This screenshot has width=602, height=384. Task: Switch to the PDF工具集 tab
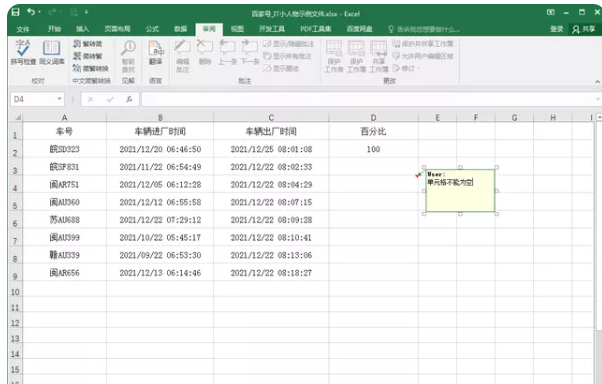pyautogui.click(x=316, y=29)
